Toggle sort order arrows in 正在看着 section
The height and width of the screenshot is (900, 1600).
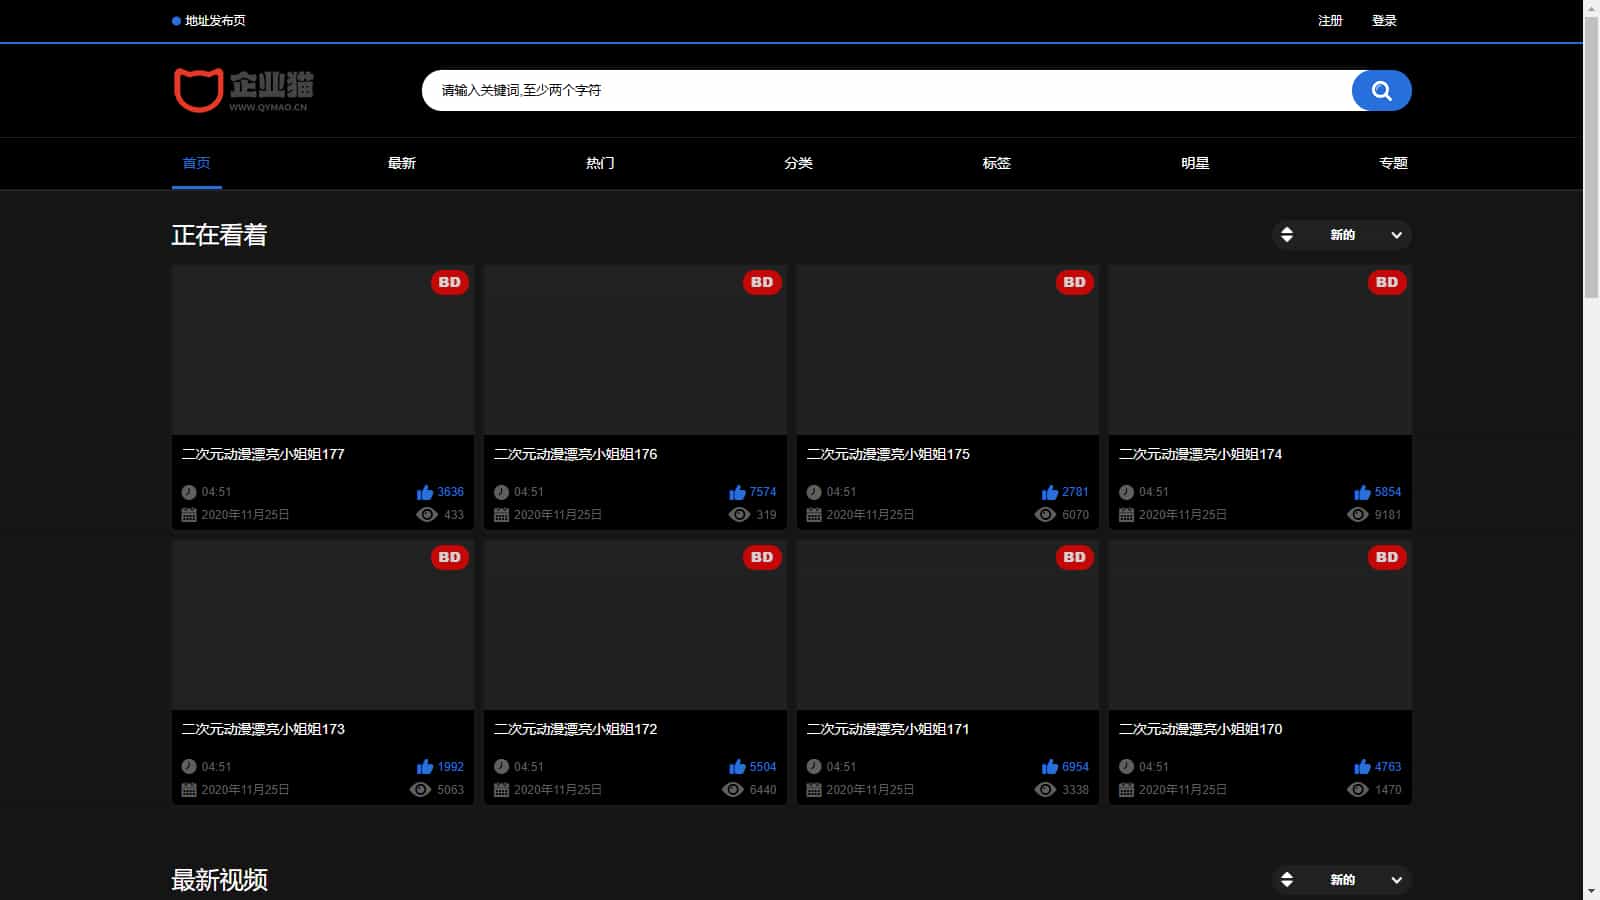pyautogui.click(x=1287, y=235)
